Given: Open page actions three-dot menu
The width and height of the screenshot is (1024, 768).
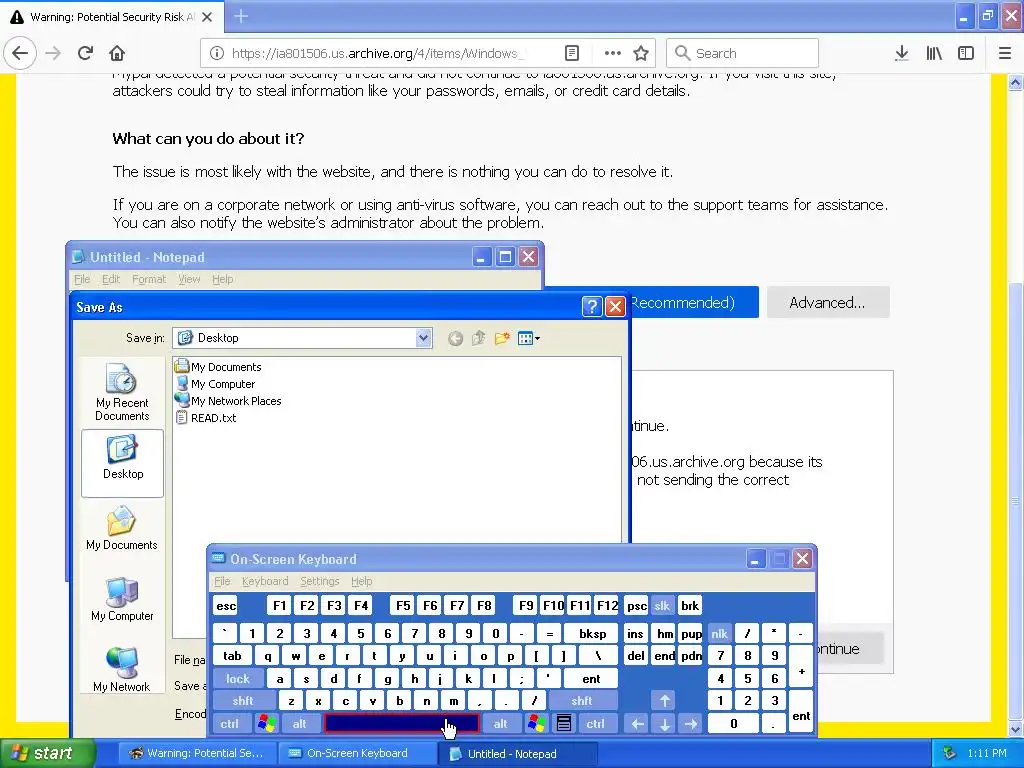Looking at the screenshot, I should (x=612, y=54).
